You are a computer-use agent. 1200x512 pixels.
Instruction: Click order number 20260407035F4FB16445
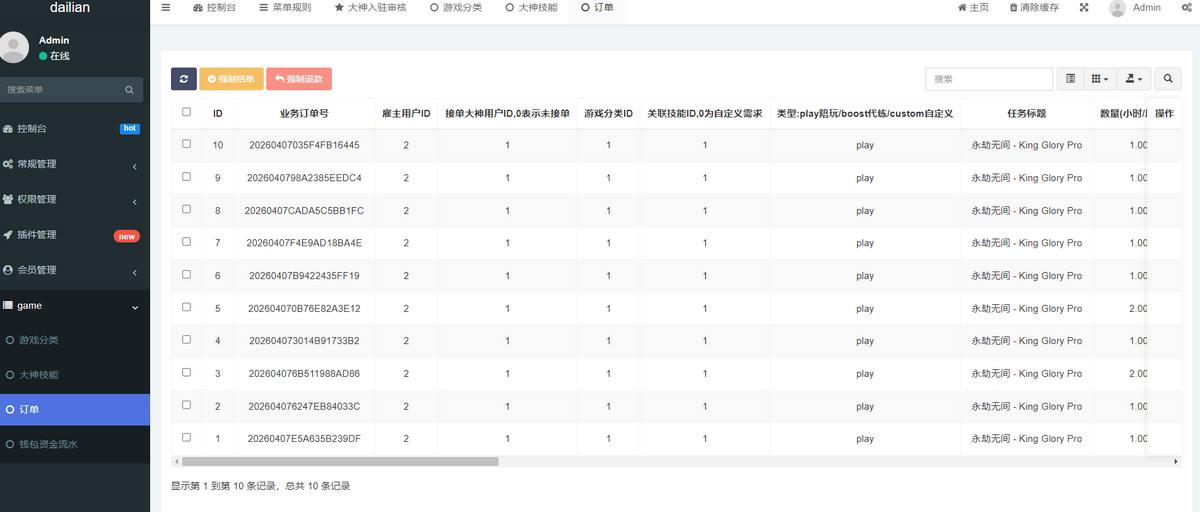[x=304, y=145]
